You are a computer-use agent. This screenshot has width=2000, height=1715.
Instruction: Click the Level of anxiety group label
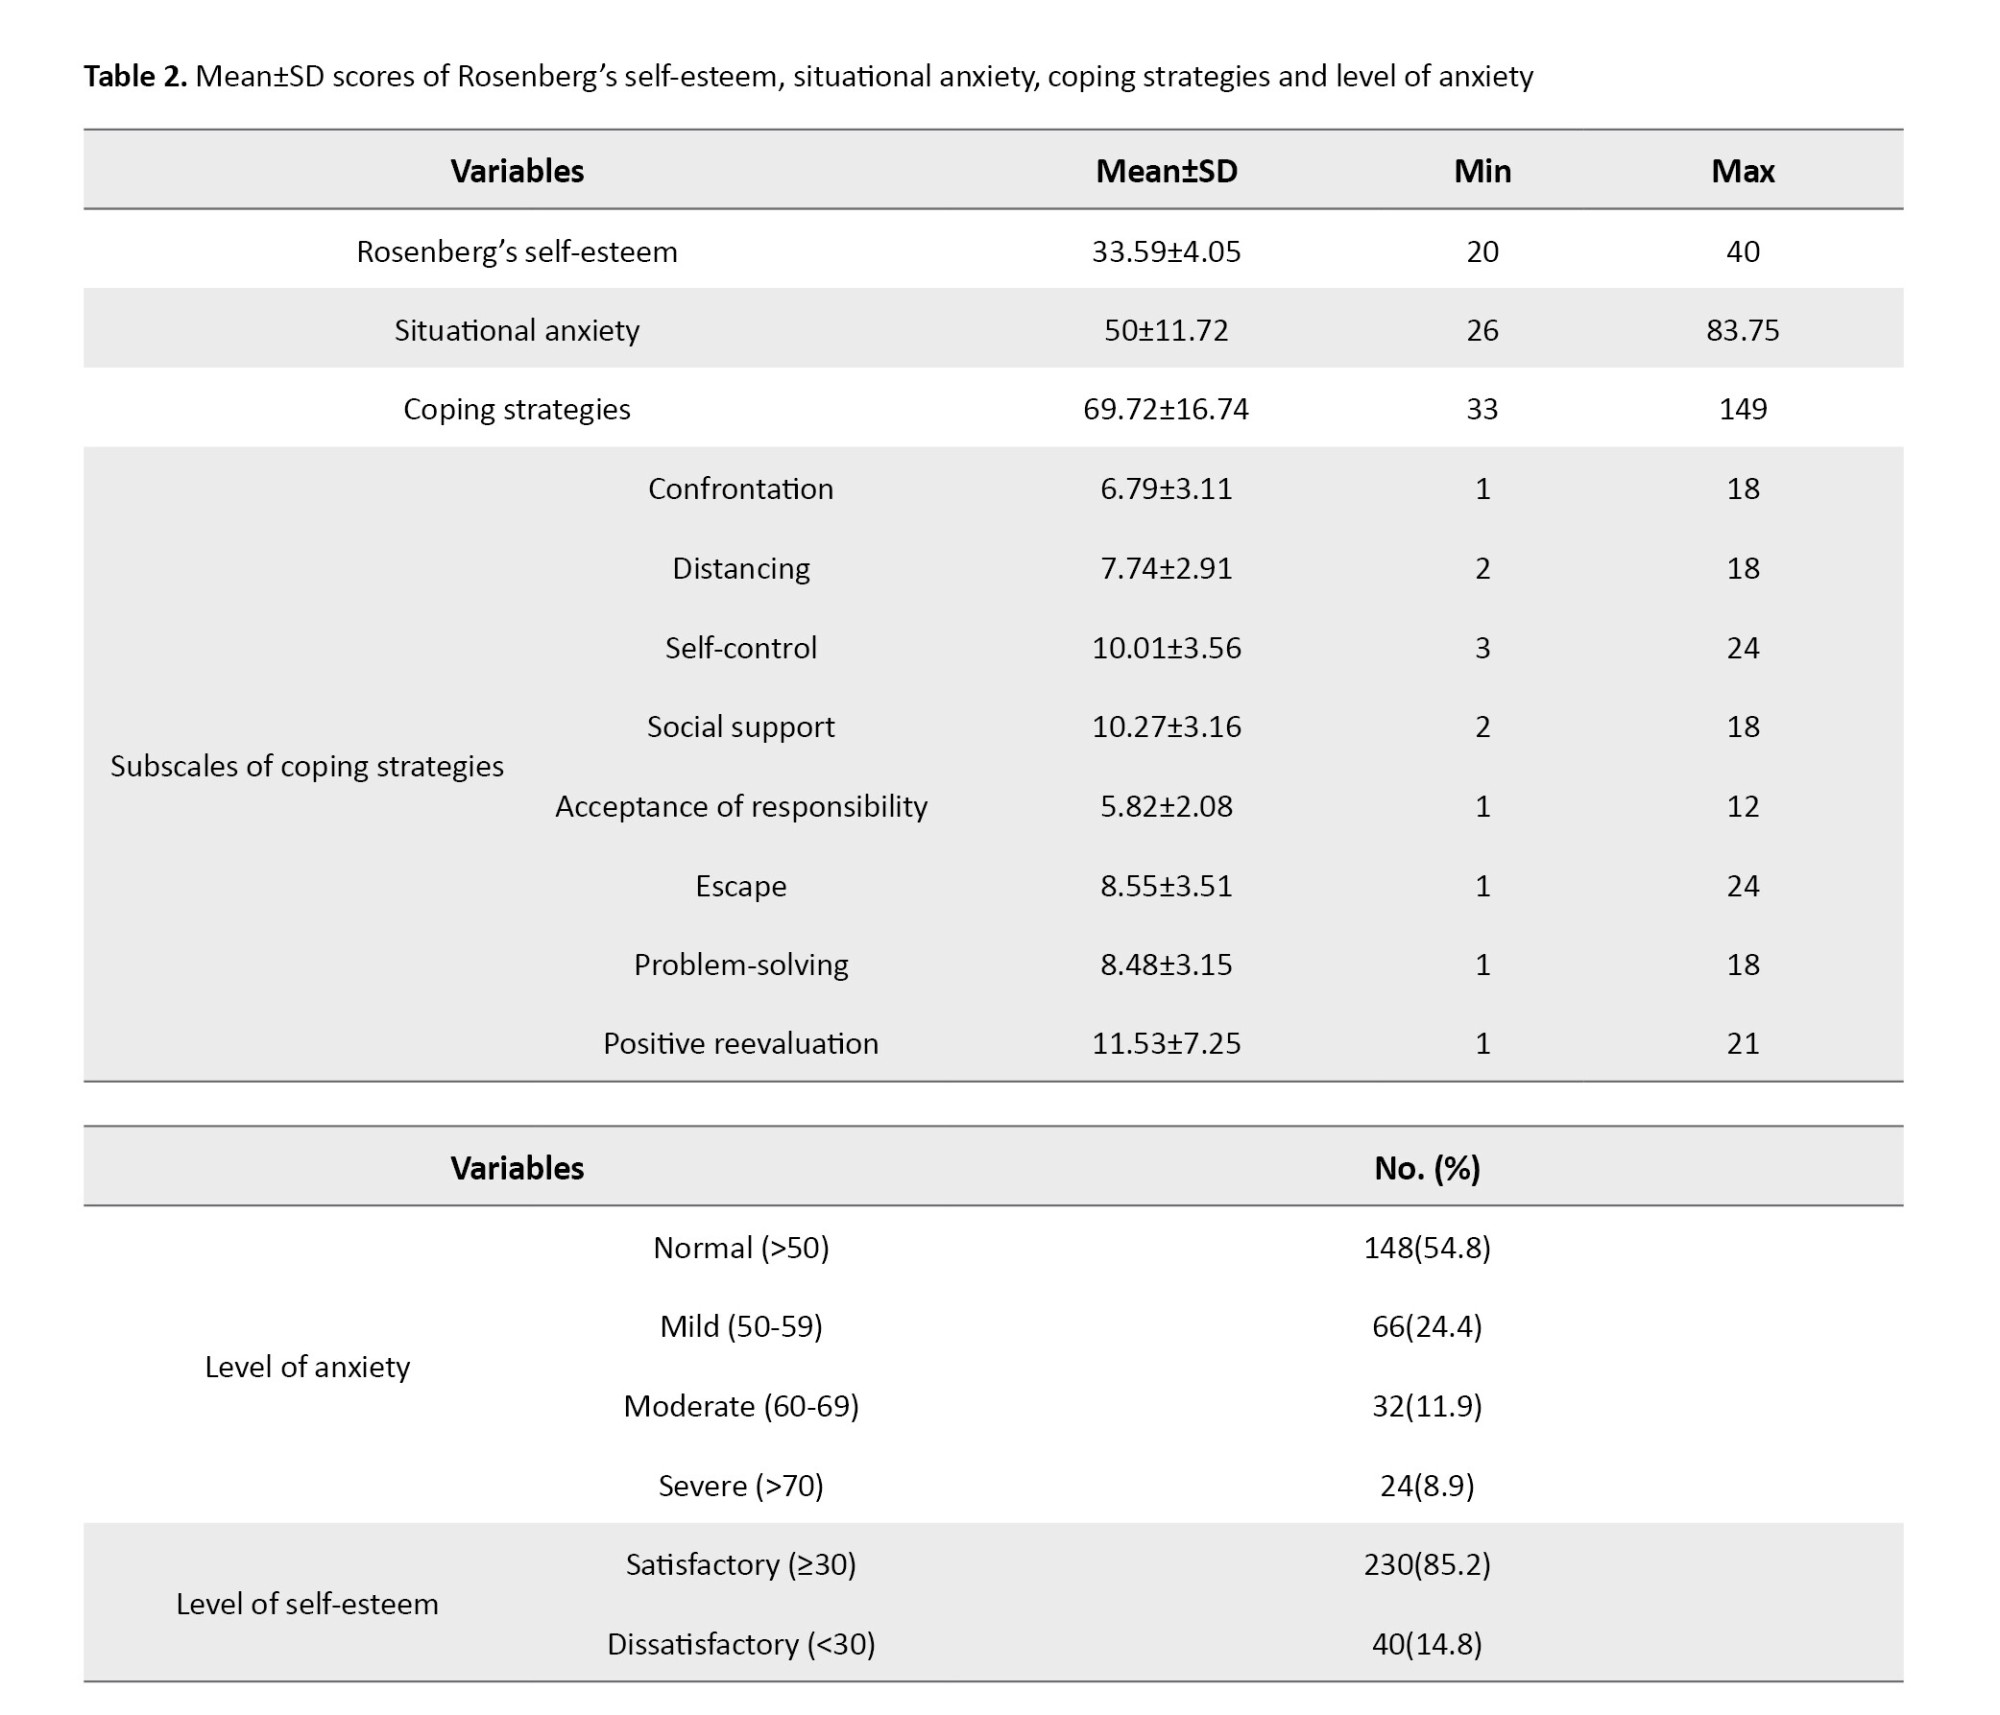point(307,1367)
